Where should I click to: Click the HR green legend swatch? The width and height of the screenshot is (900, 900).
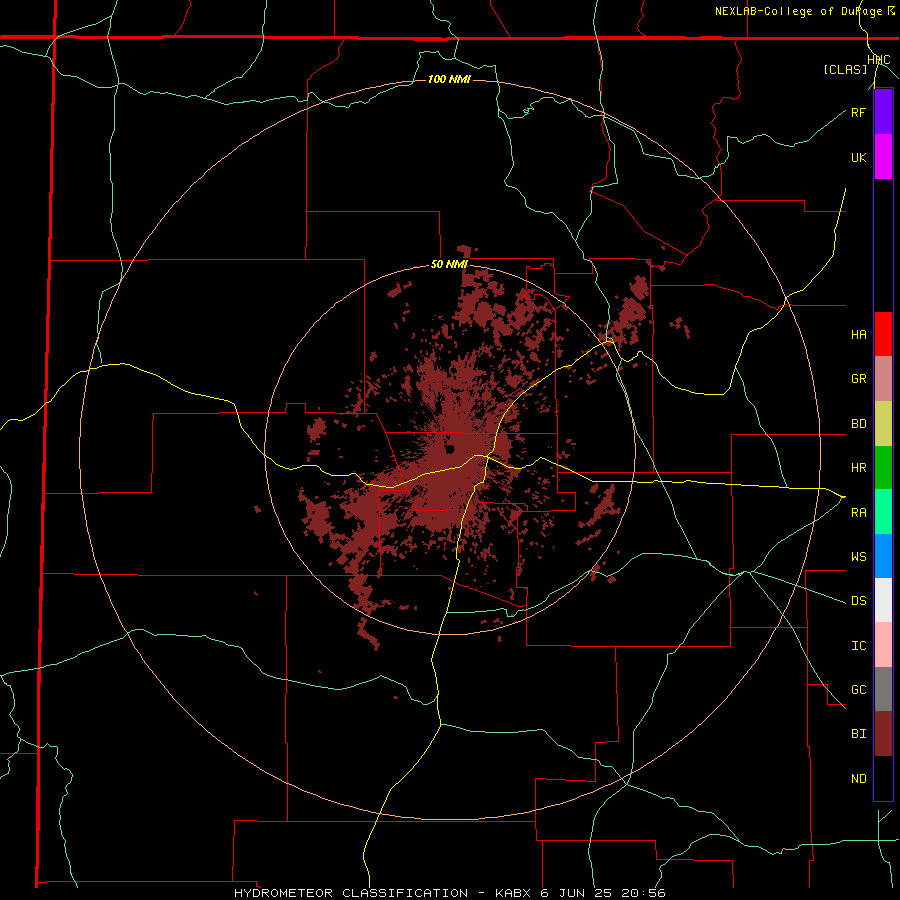[x=883, y=468]
